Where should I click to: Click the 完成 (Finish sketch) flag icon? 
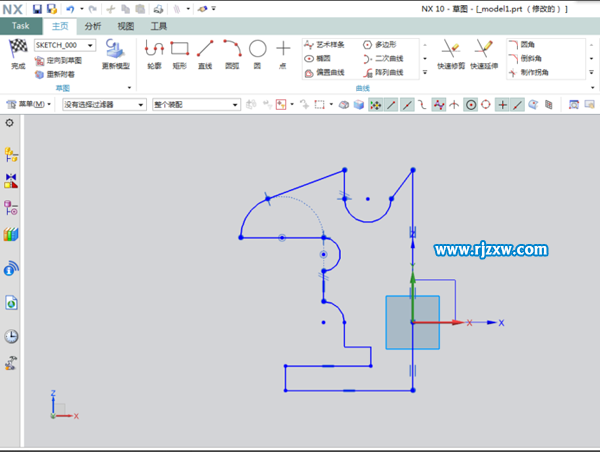tap(18, 50)
